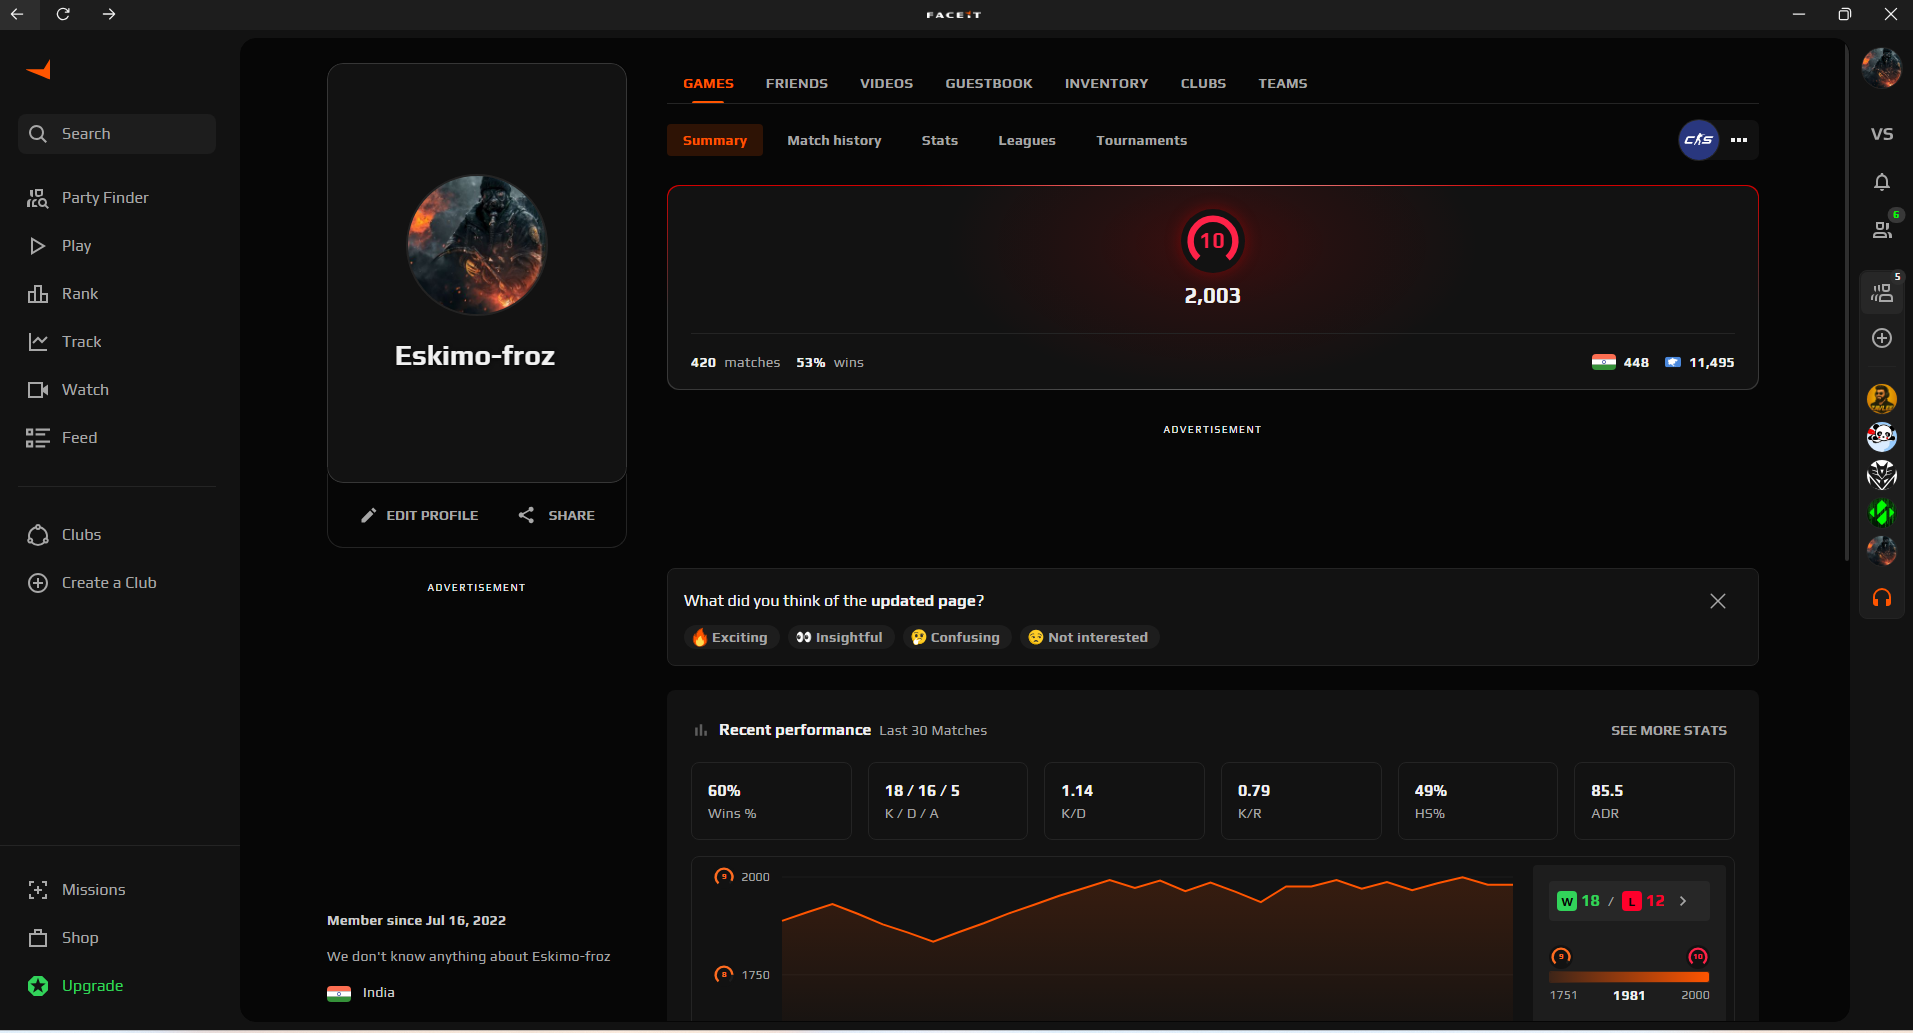This screenshot has width=1913, height=1033.
Task: Open your account avatar in the right sidebar
Action: (1881, 68)
